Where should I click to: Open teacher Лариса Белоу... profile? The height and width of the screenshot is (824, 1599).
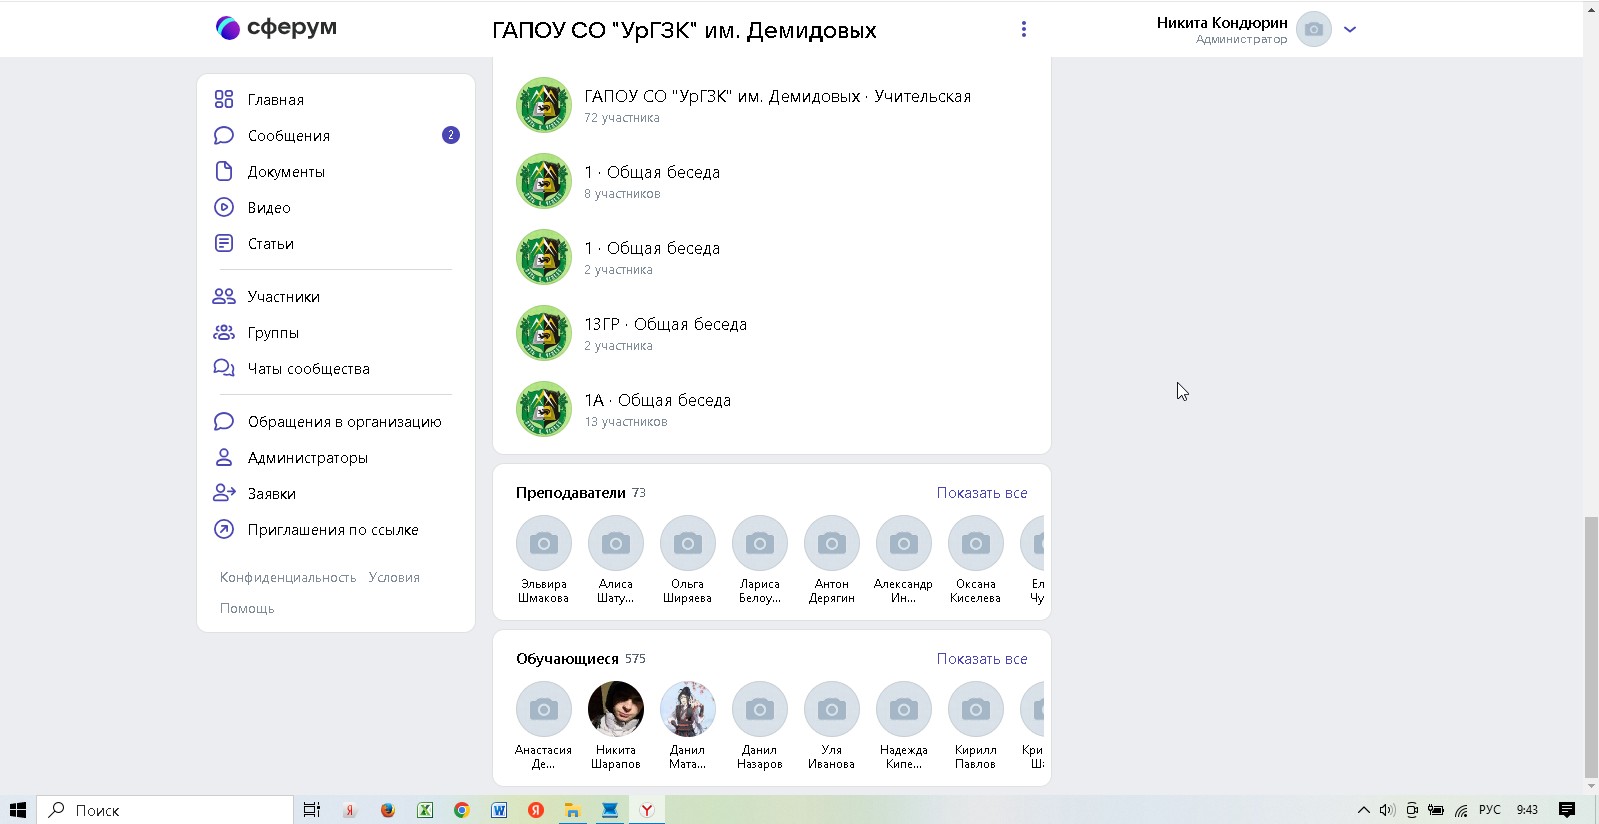pyautogui.click(x=760, y=560)
